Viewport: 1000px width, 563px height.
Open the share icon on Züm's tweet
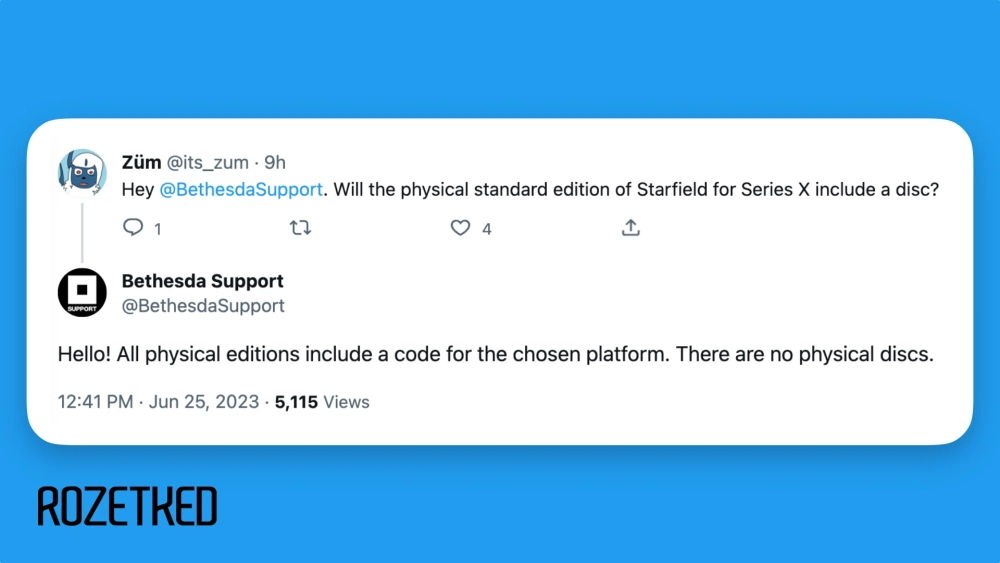click(x=630, y=228)
